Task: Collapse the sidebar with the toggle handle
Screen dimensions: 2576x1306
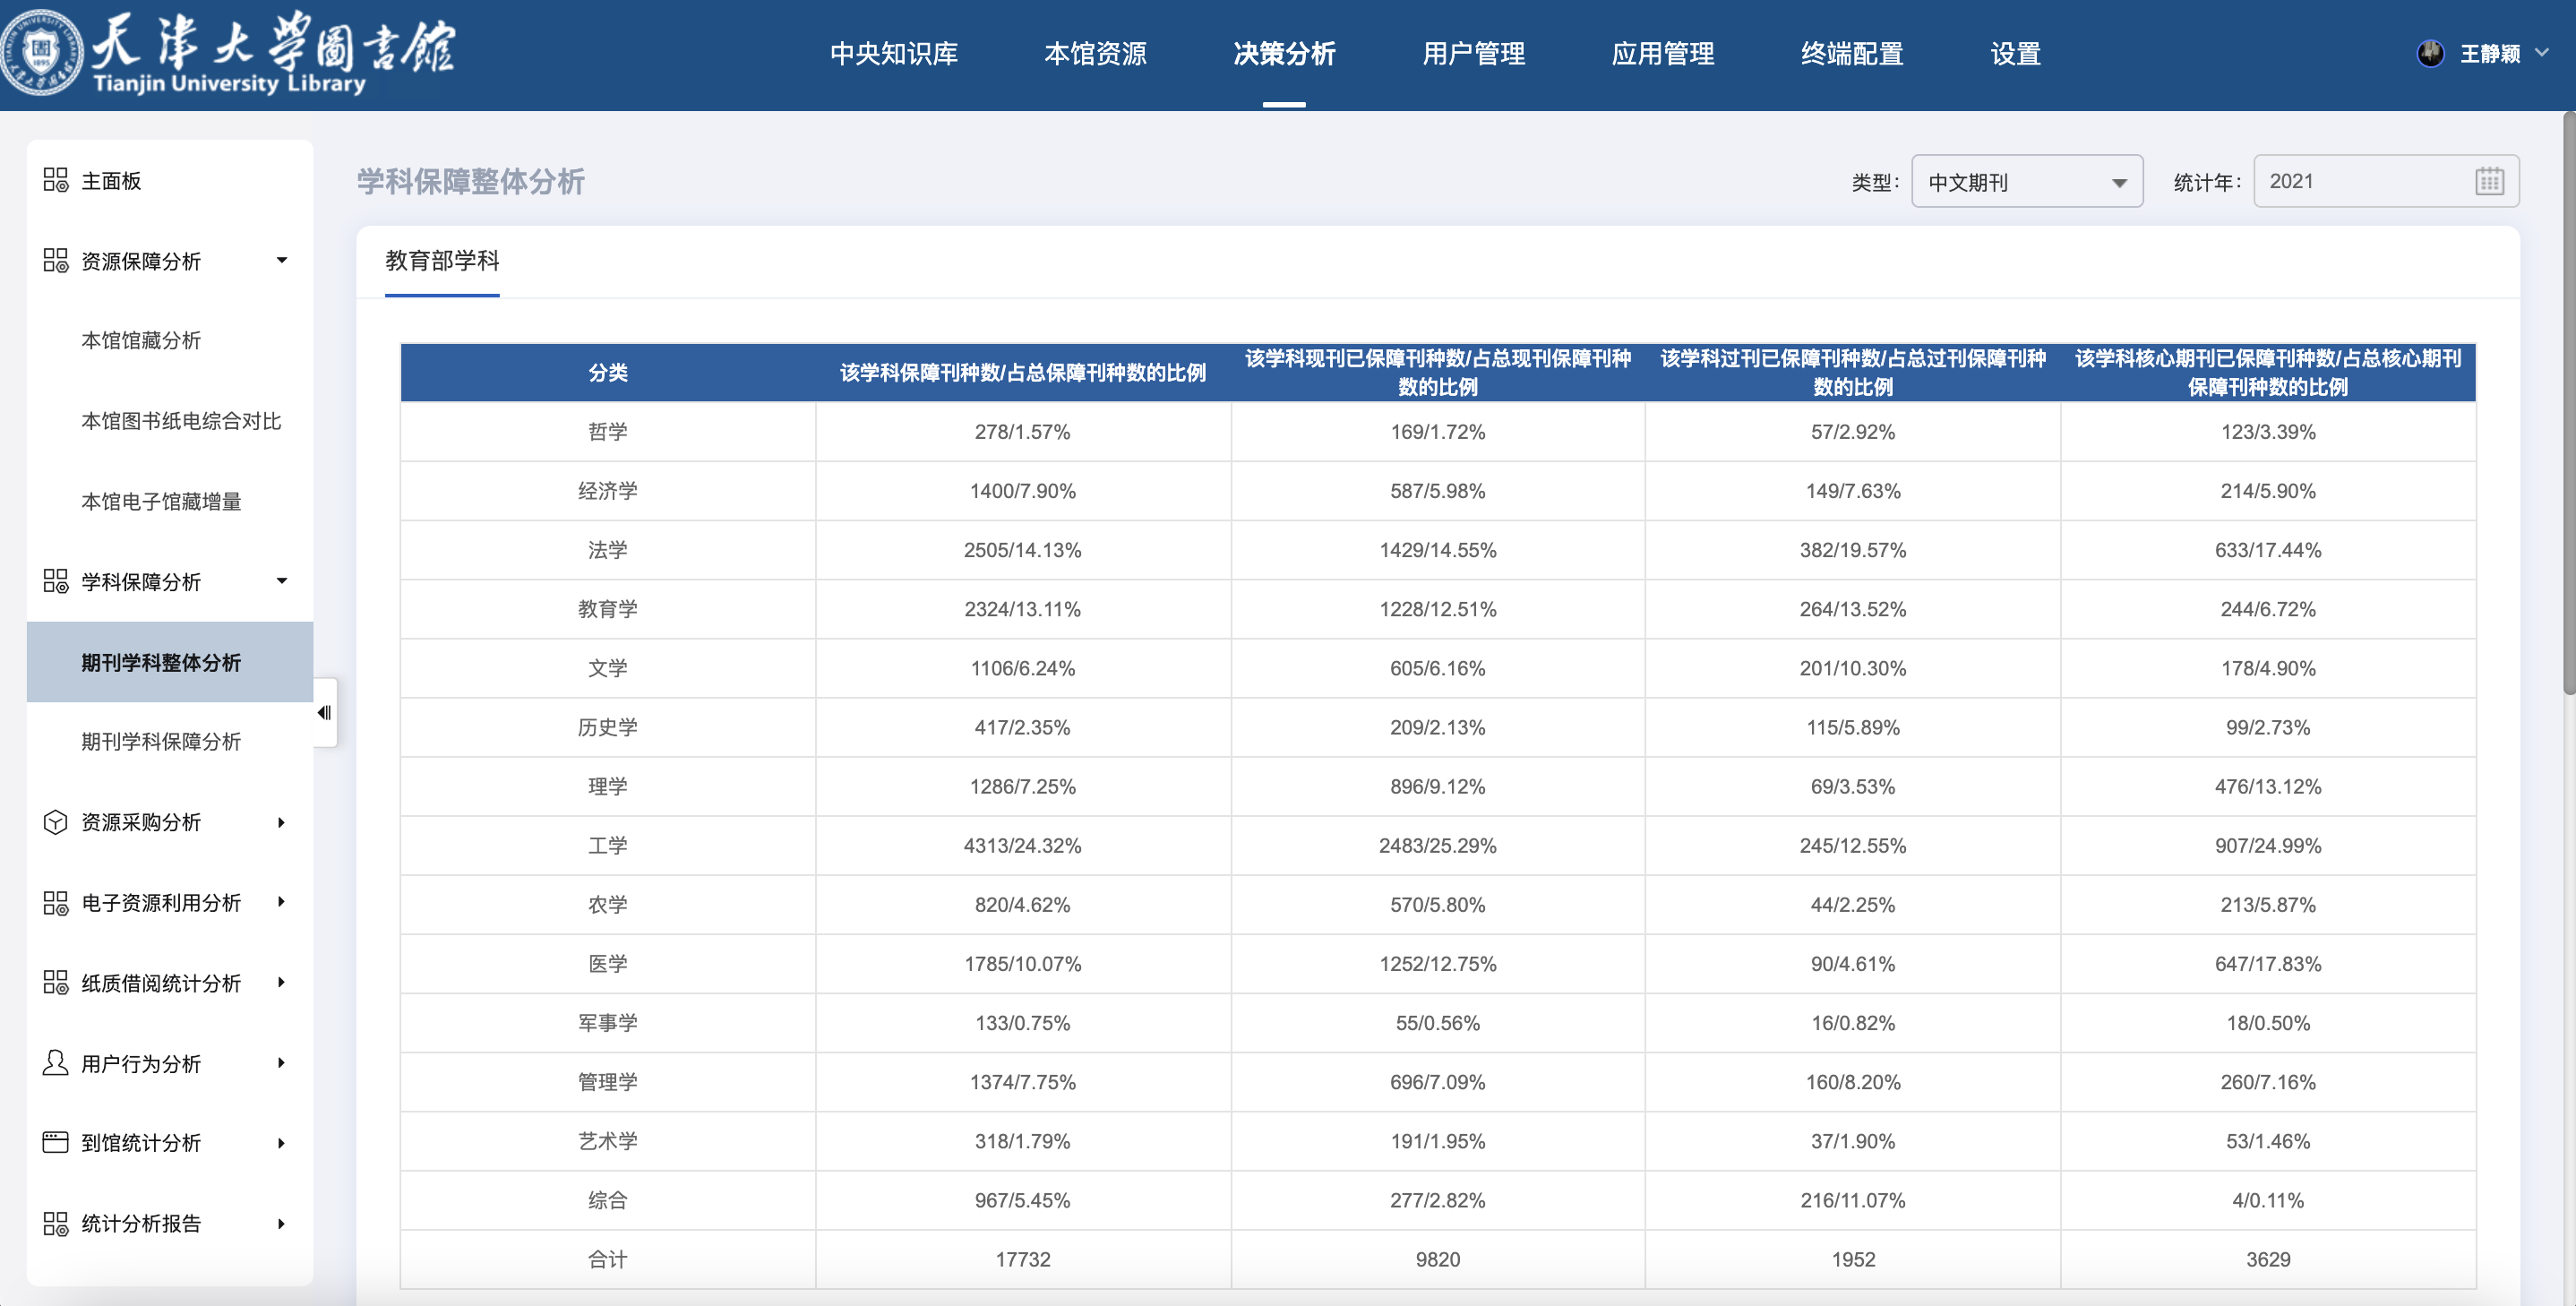Action: (324, 712)
